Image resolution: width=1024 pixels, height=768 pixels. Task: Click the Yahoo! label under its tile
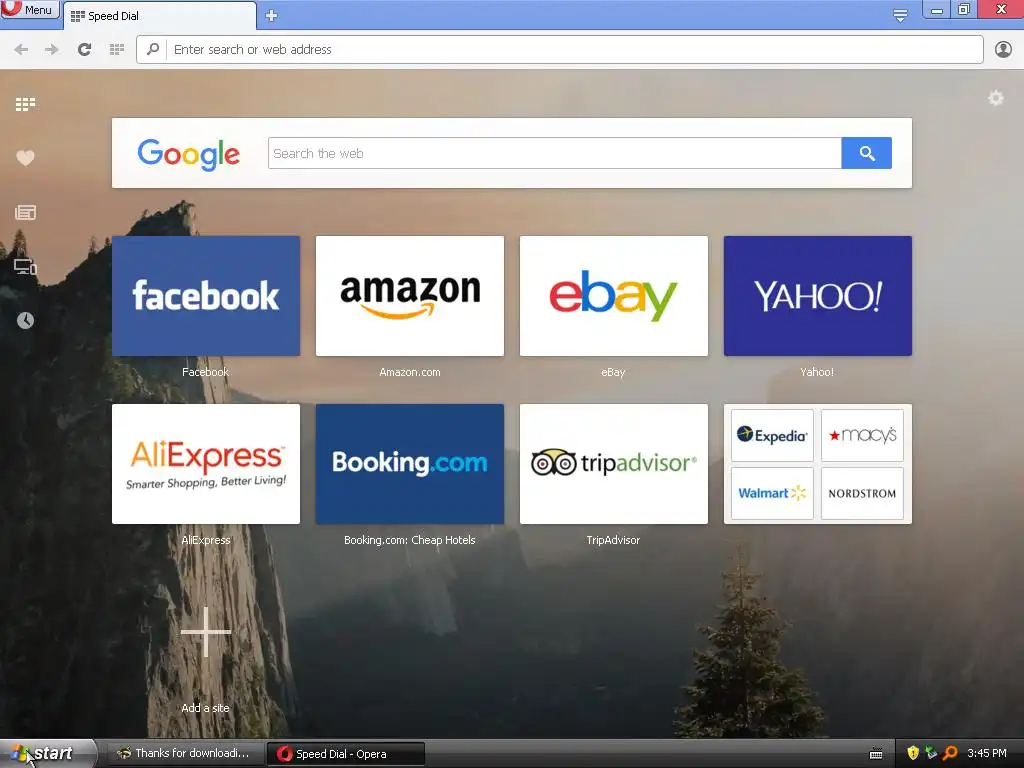click(817, 372)
